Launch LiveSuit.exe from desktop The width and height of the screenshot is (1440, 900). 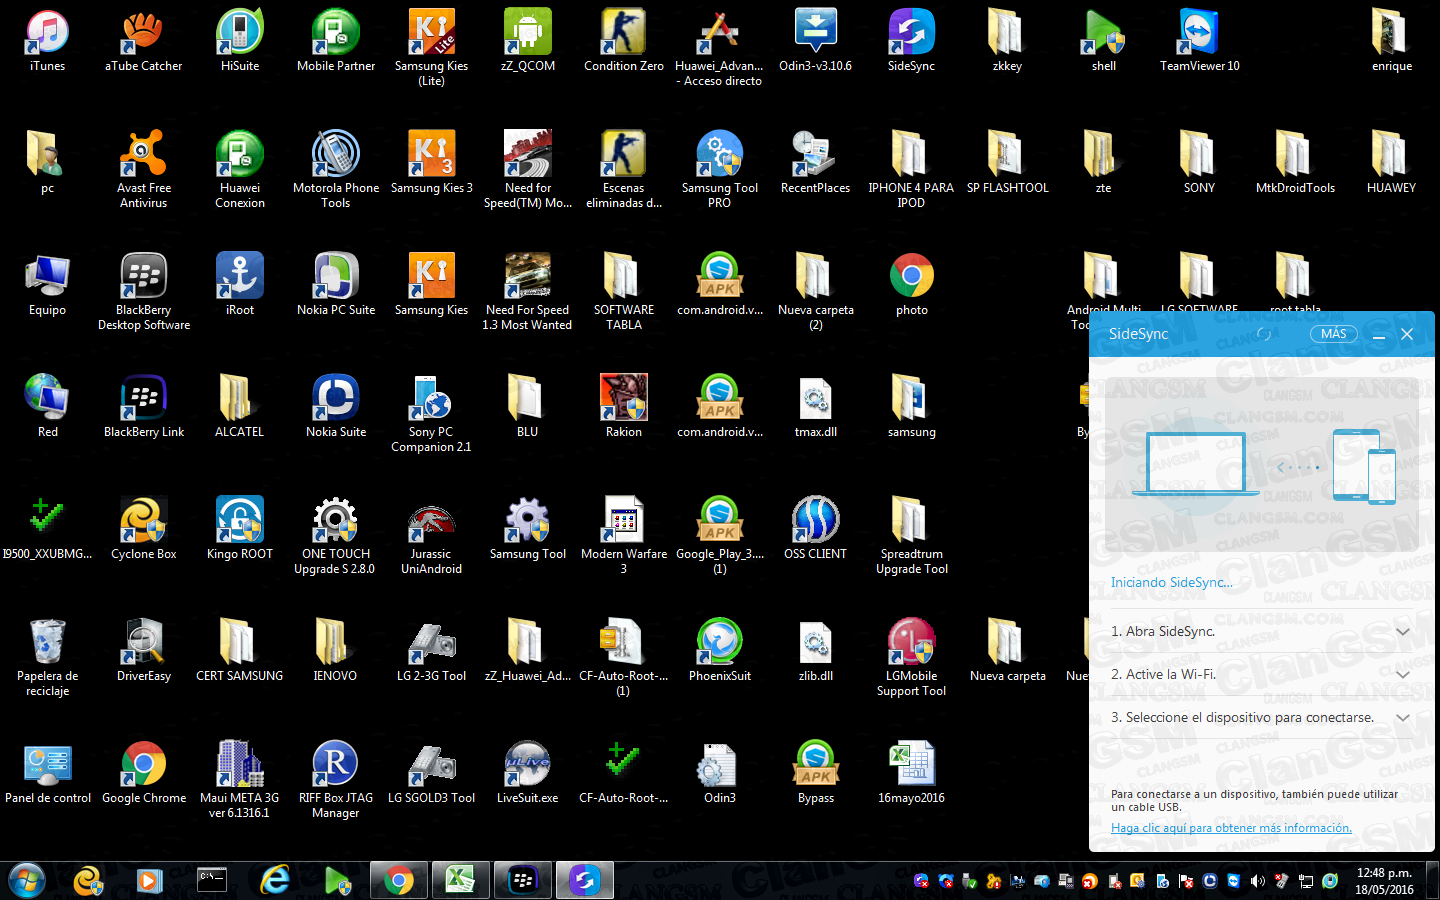pos(528,773)
